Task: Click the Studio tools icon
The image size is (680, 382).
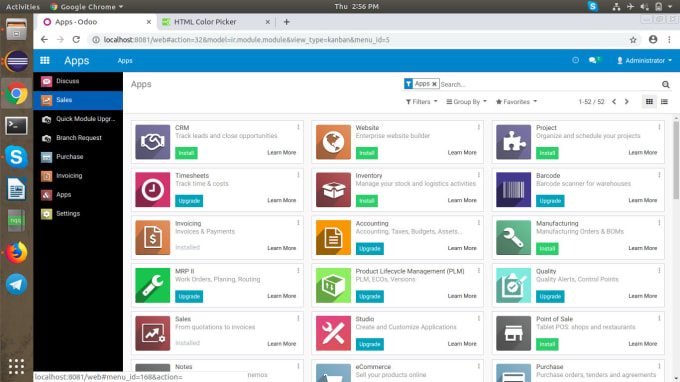Action: coord(333,333)
